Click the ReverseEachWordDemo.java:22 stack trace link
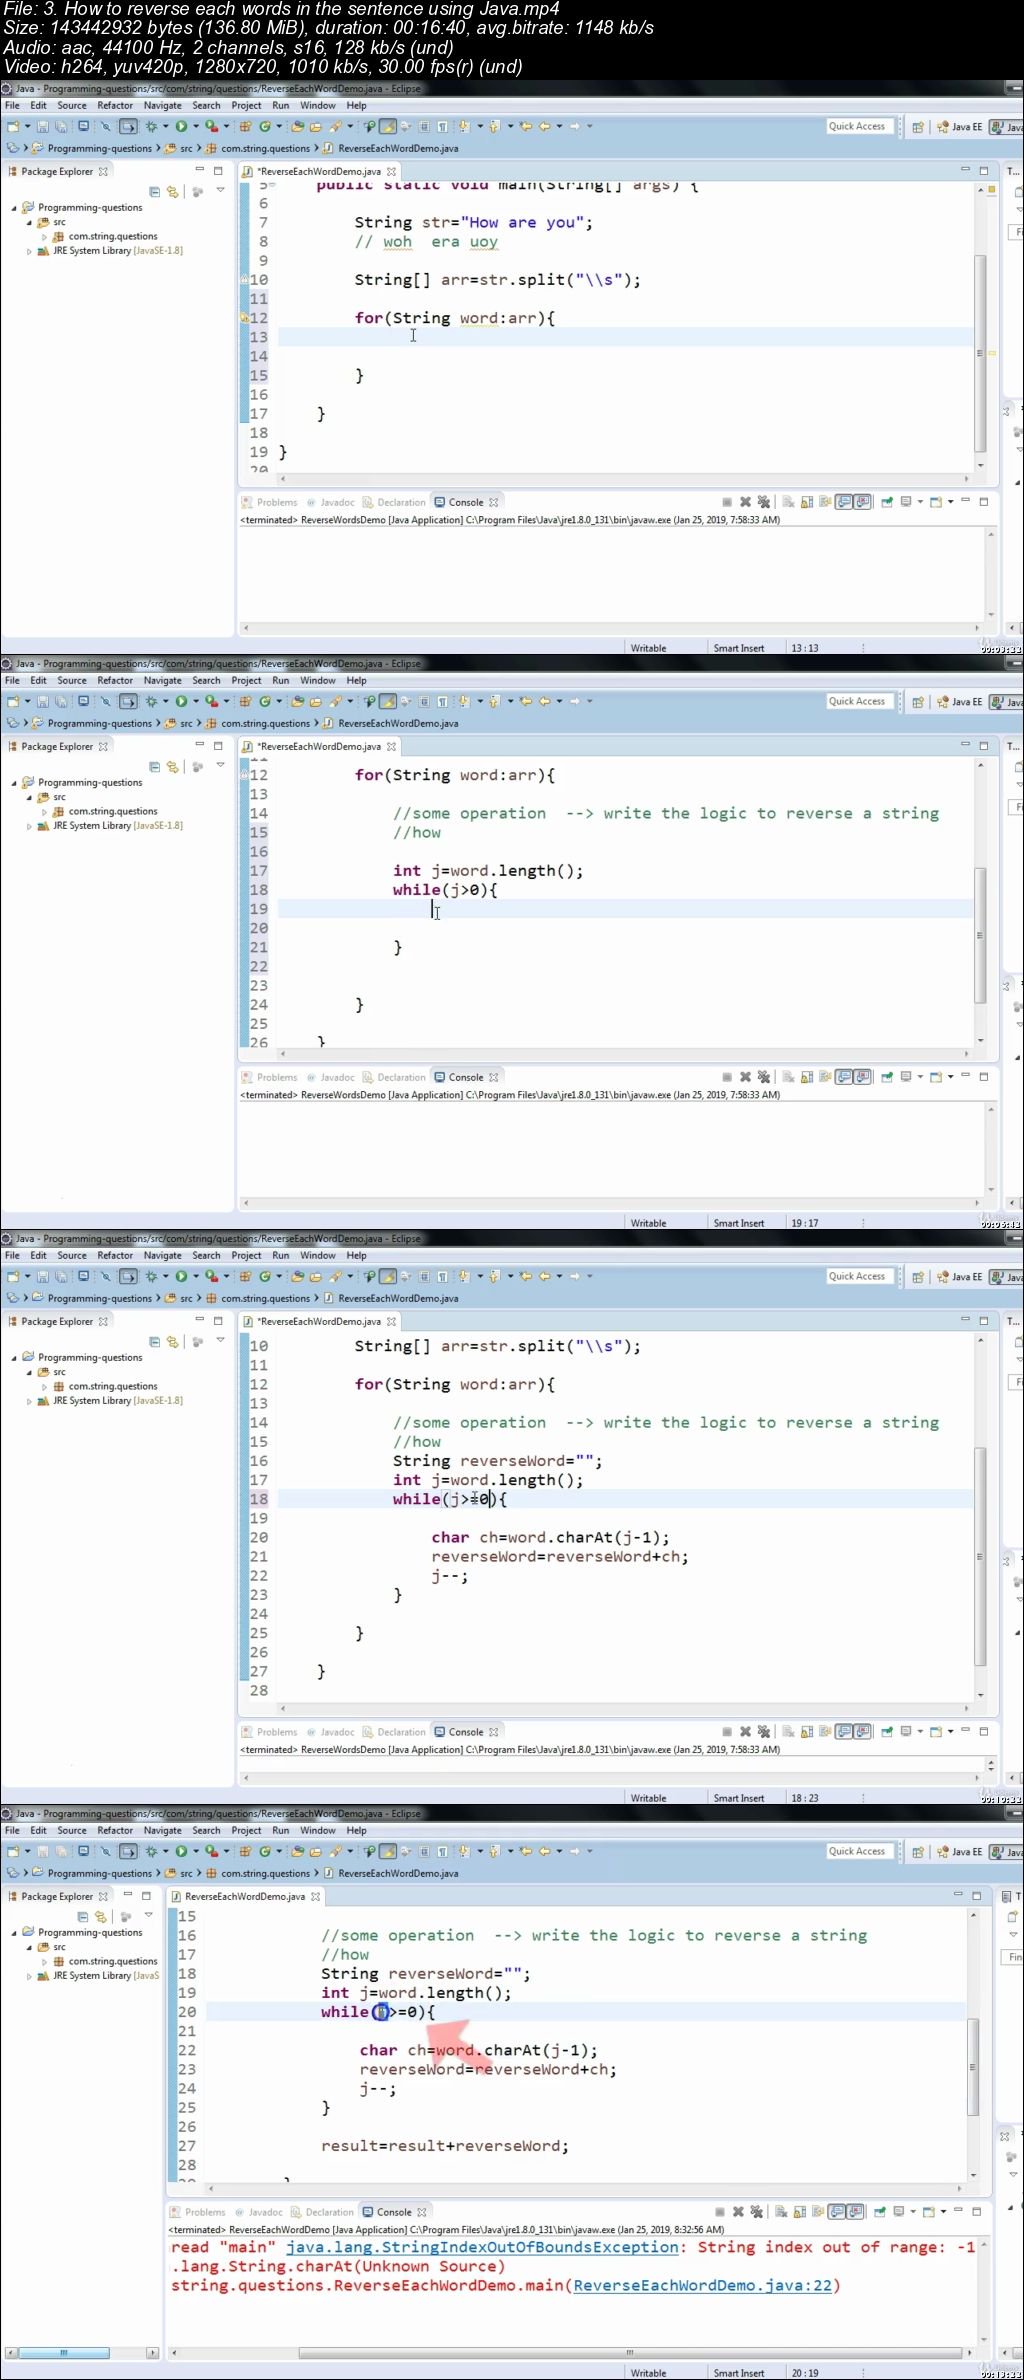 703,2285
